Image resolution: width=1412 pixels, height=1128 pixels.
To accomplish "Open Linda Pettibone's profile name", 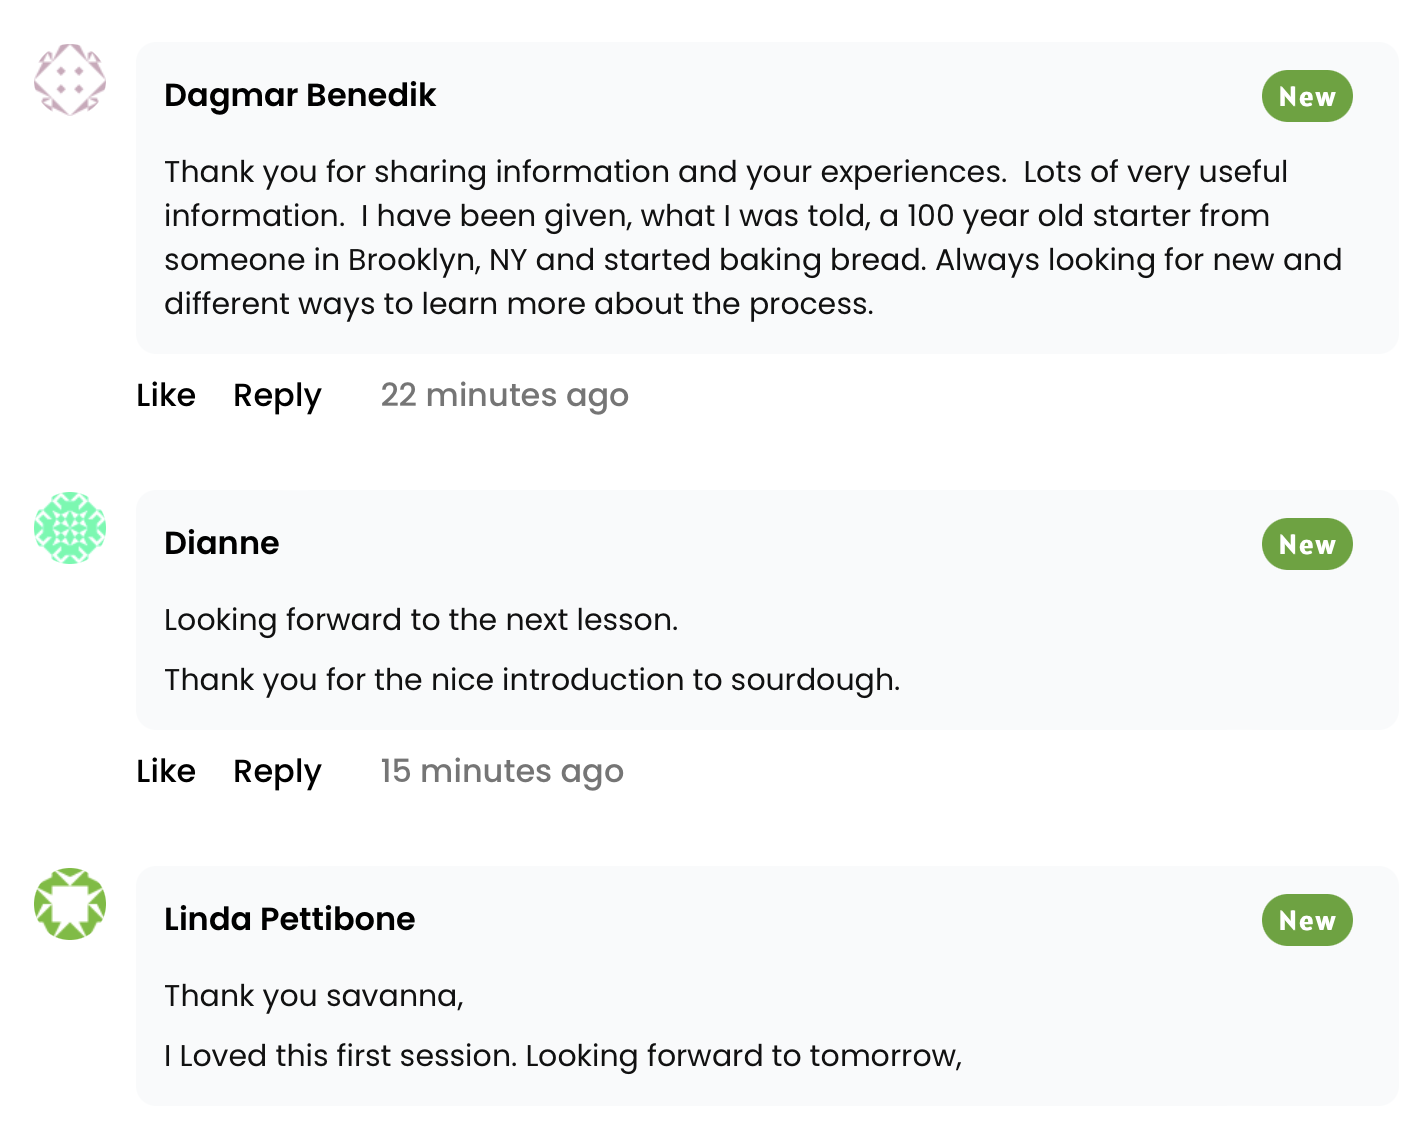I will click(289, 919).
